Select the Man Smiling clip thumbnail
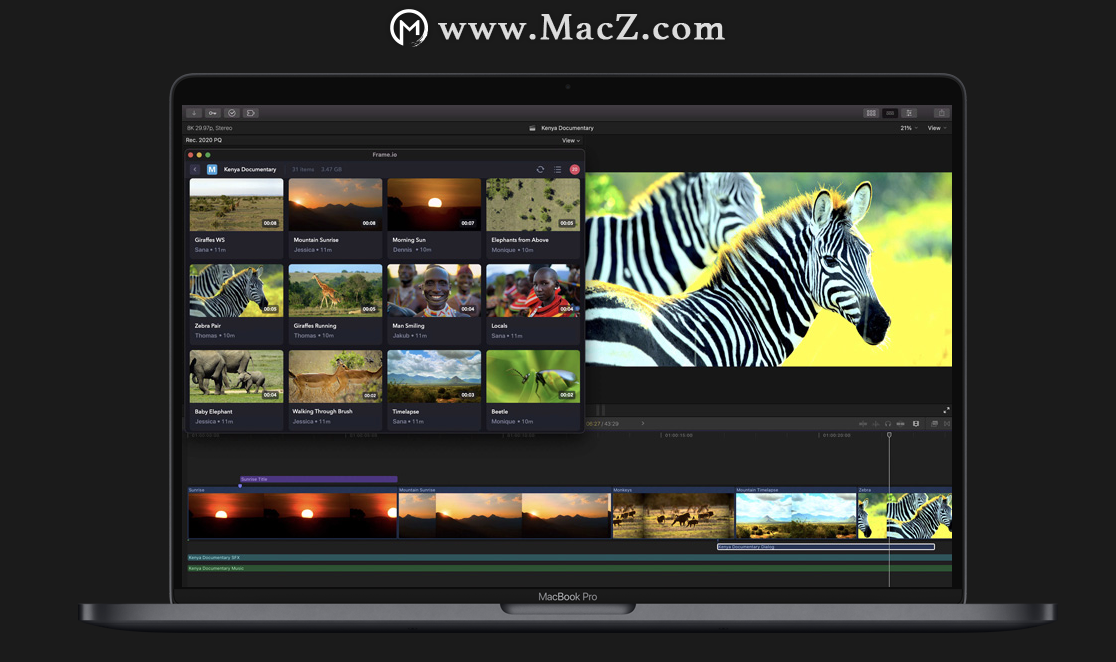This screenshot has height=662, width=1116. point(434,290)
